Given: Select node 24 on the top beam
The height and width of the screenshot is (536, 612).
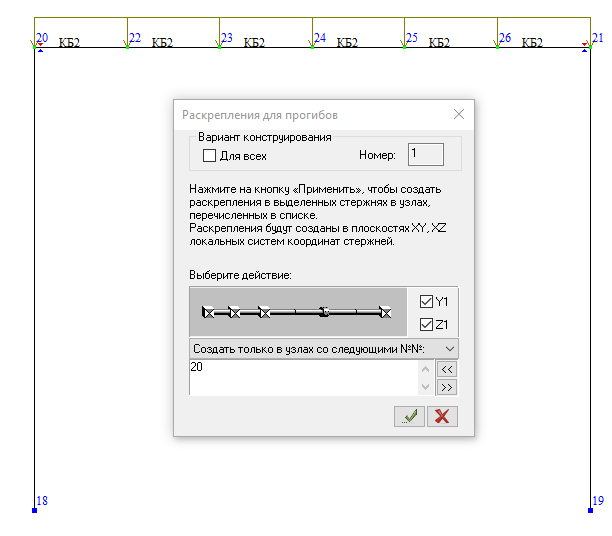Looking at the screenshot, I should tap(312, 47).
